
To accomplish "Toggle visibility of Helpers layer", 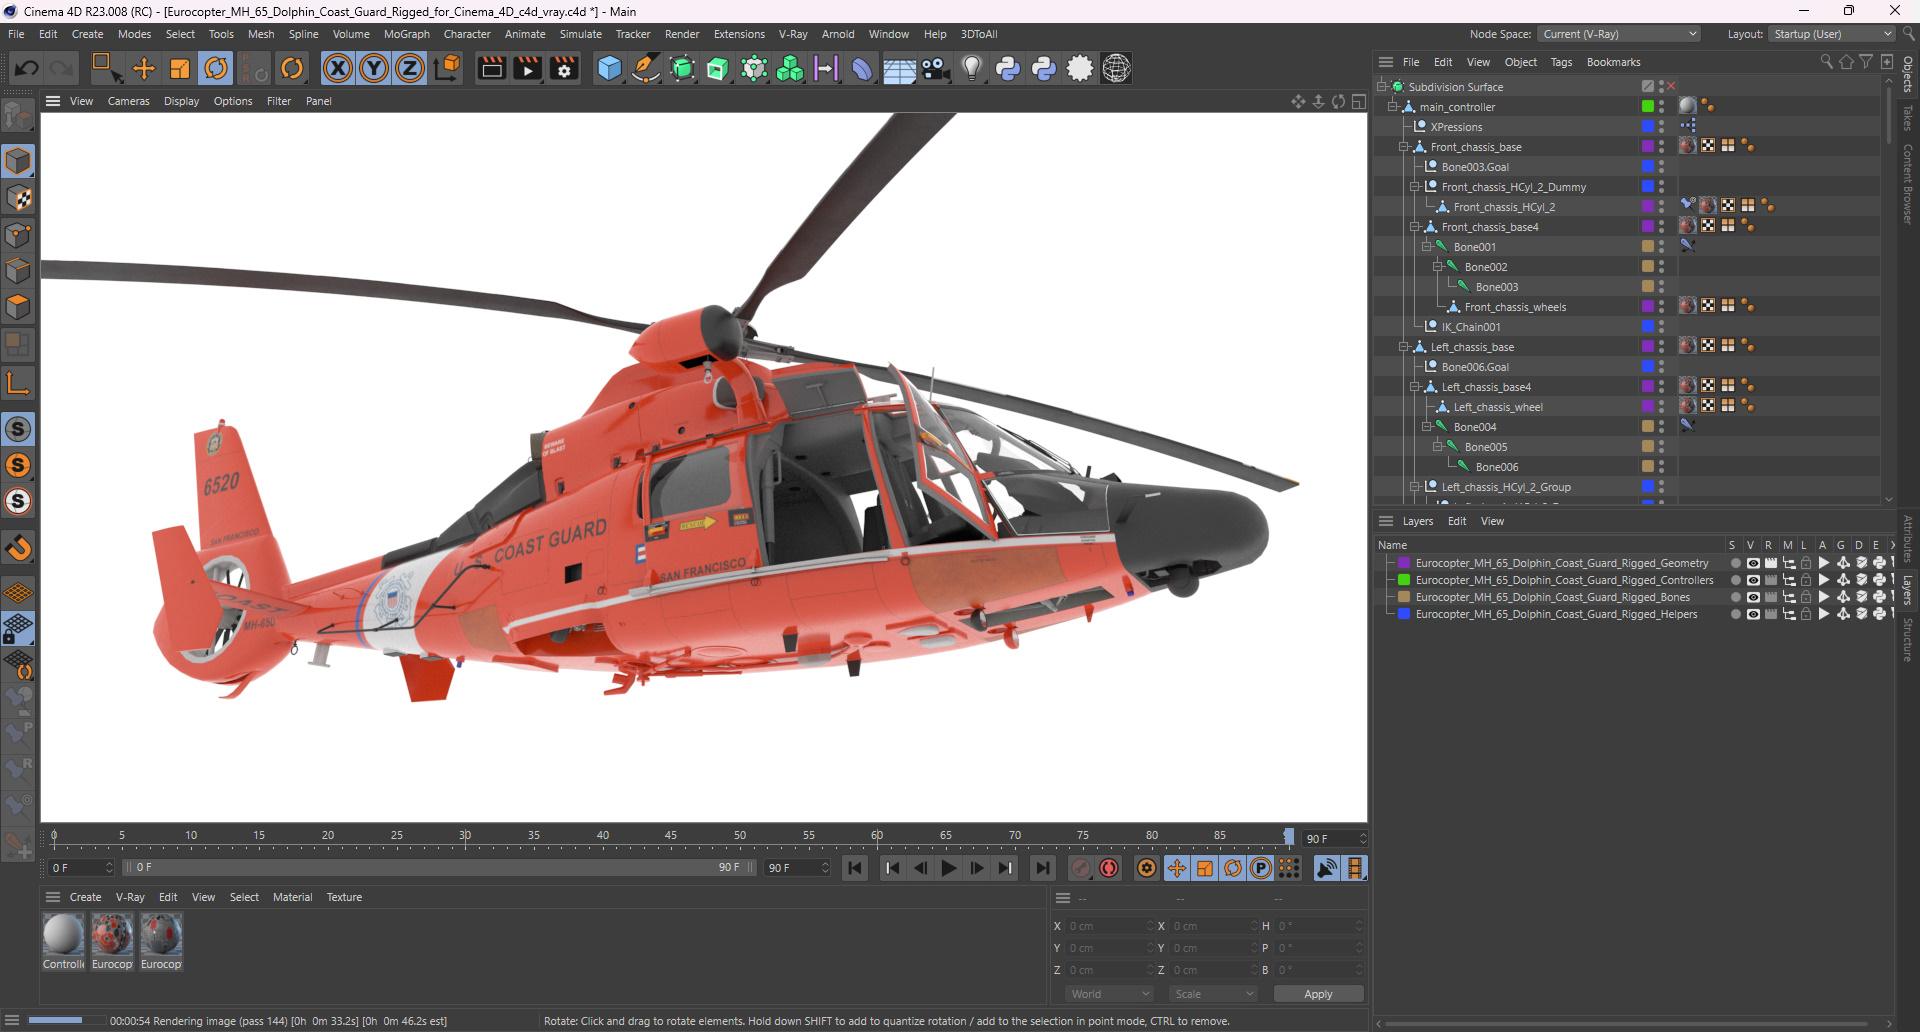I will coord(1753,614).
